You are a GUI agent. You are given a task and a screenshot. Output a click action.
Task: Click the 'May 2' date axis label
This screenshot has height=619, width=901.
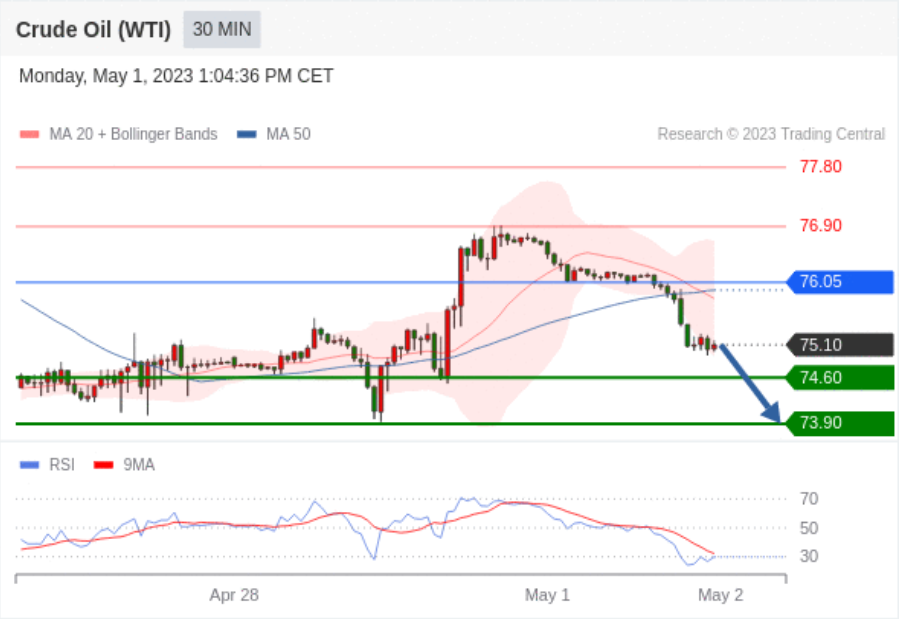tap(721, 595)
